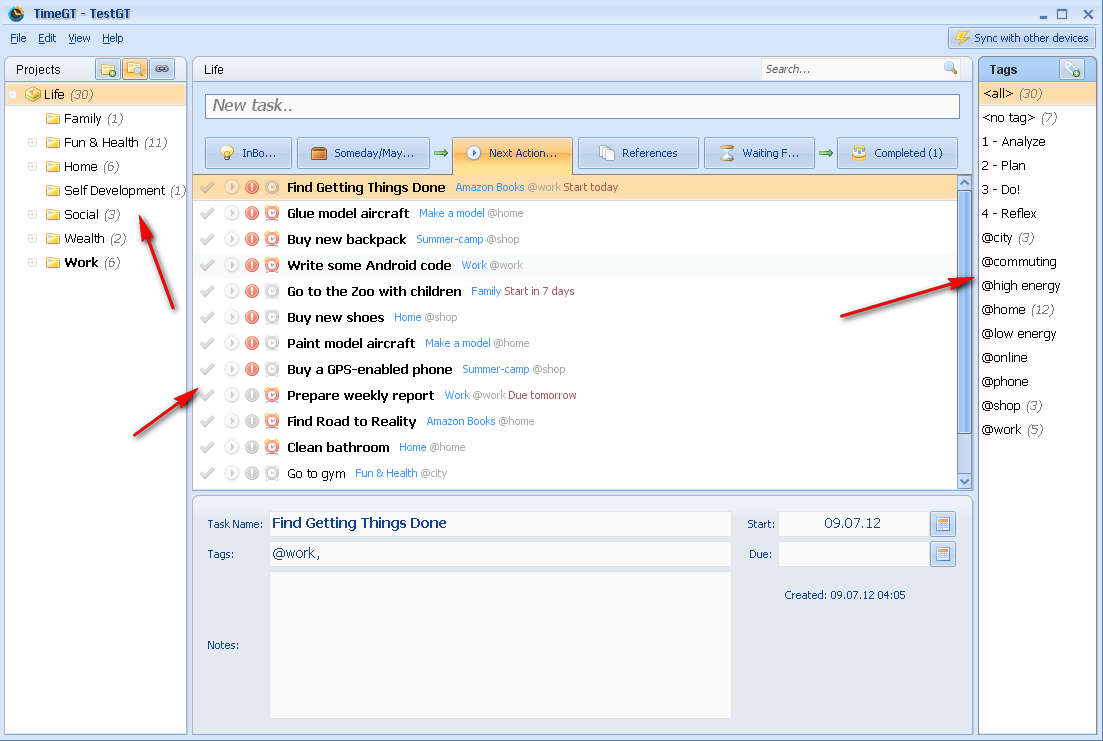Check off the Clean bathroom task
This screenshot has height=741, width=1103.
click(207, 447)
